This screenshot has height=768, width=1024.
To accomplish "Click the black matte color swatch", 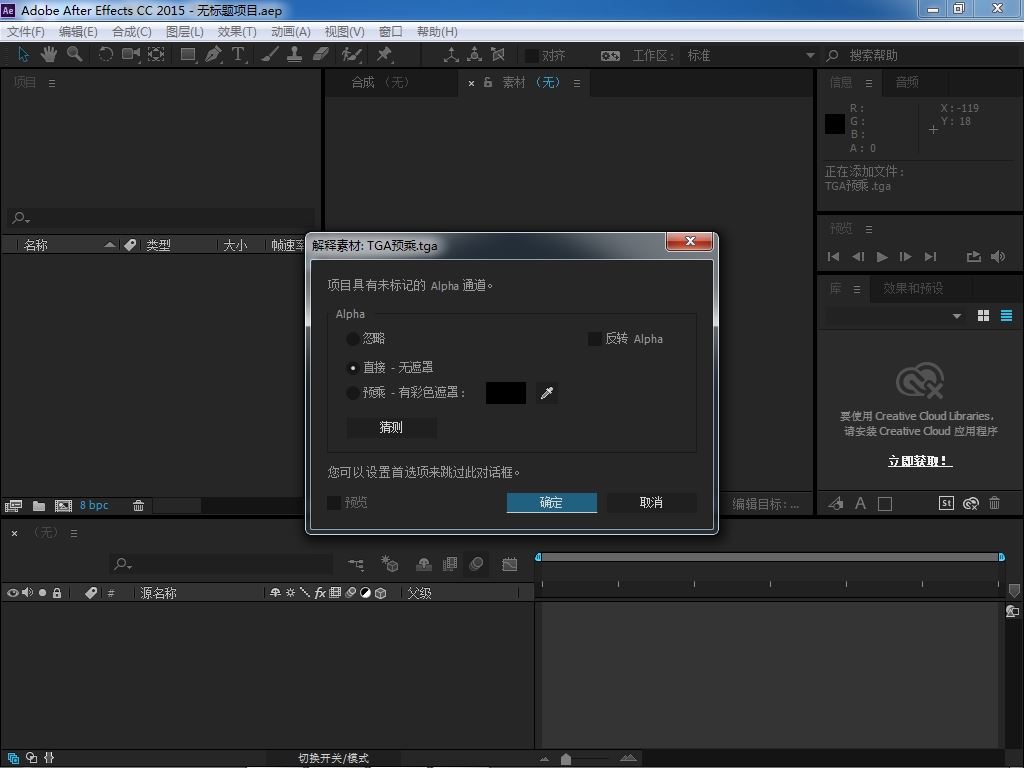I will tap(505, 392).
